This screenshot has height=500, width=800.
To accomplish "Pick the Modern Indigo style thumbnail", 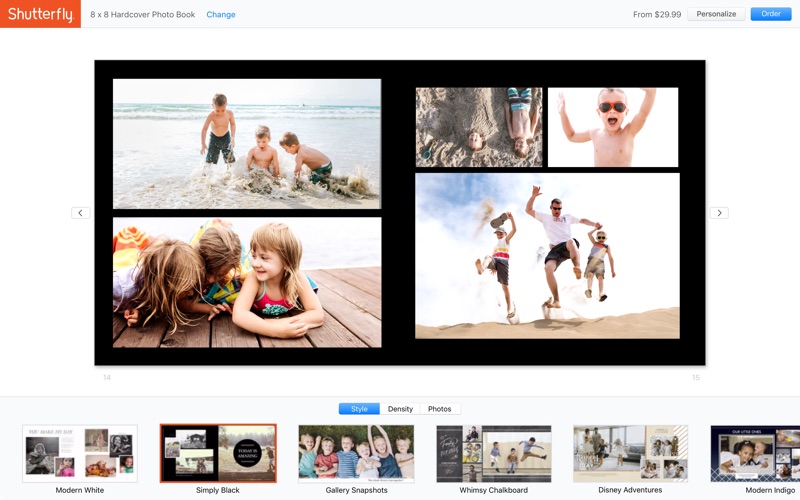I will pos(755,453).
